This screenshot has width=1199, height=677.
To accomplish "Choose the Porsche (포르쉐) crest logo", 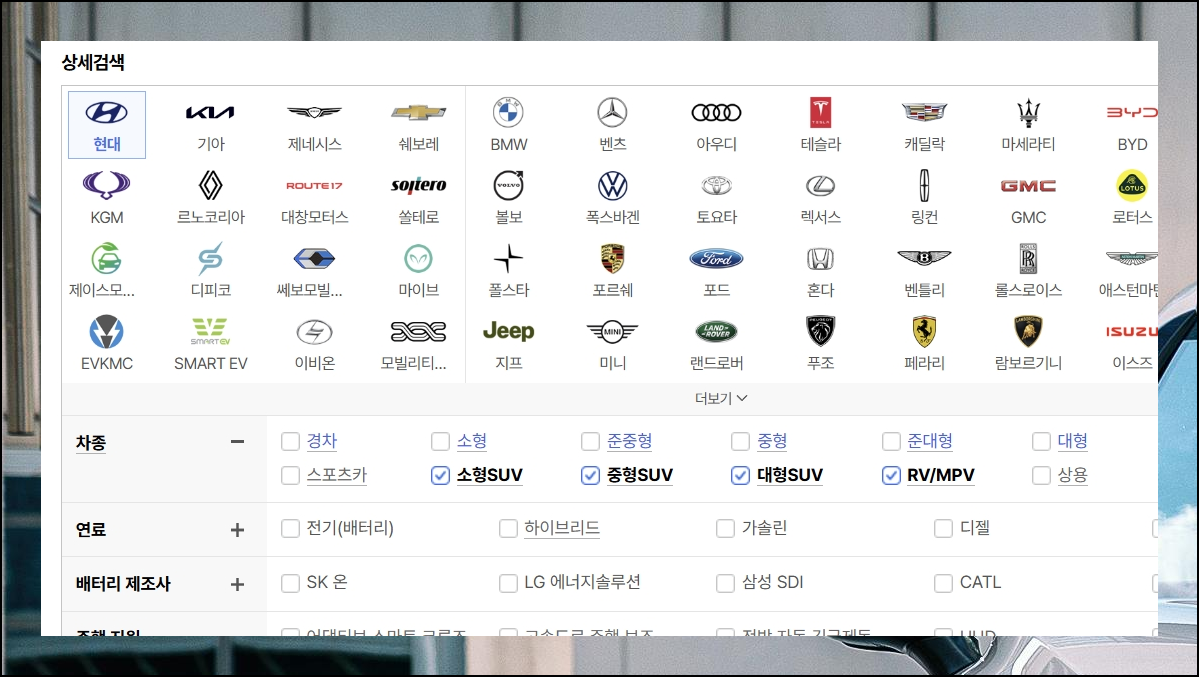I will [612, 259].
